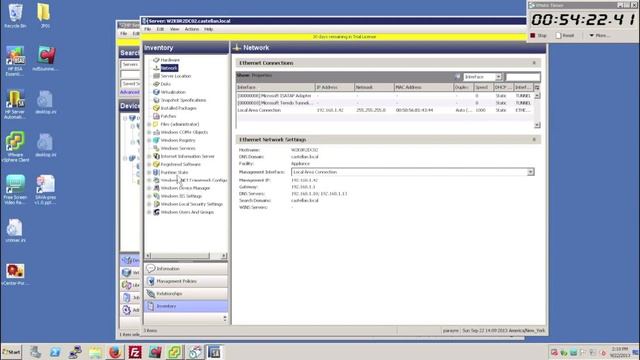The width and height of the screenshot is (640, 360).
Task: Expand the Internet Information Server node
Action: pos(149,156)
